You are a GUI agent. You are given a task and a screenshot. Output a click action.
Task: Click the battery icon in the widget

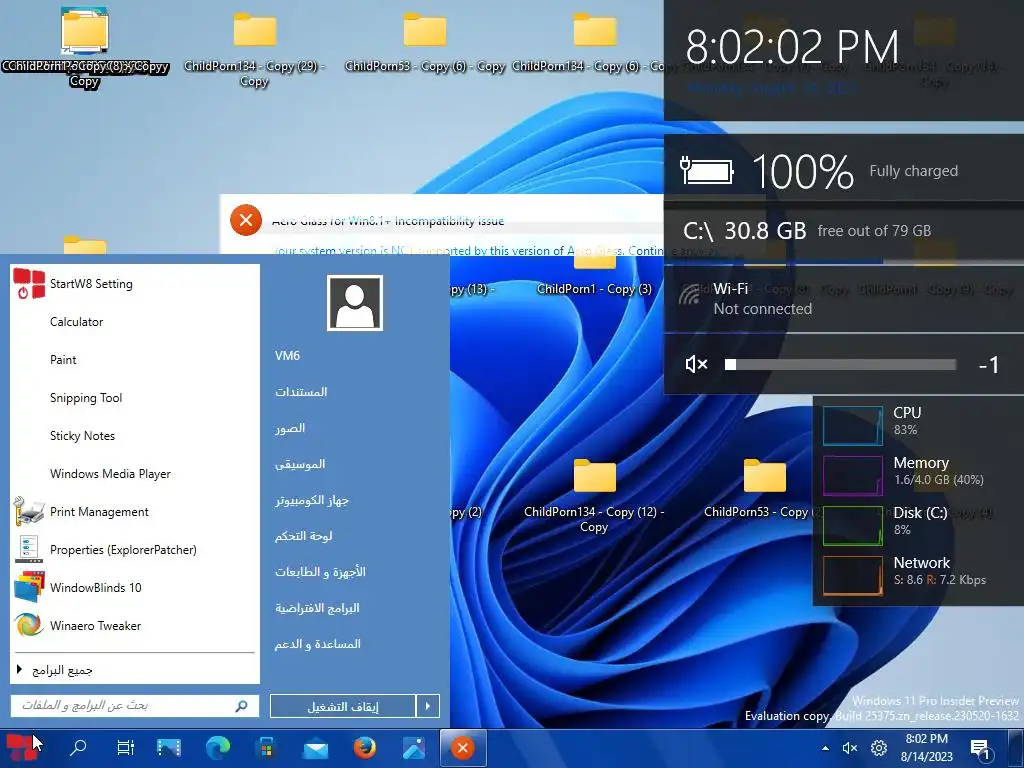707,171
